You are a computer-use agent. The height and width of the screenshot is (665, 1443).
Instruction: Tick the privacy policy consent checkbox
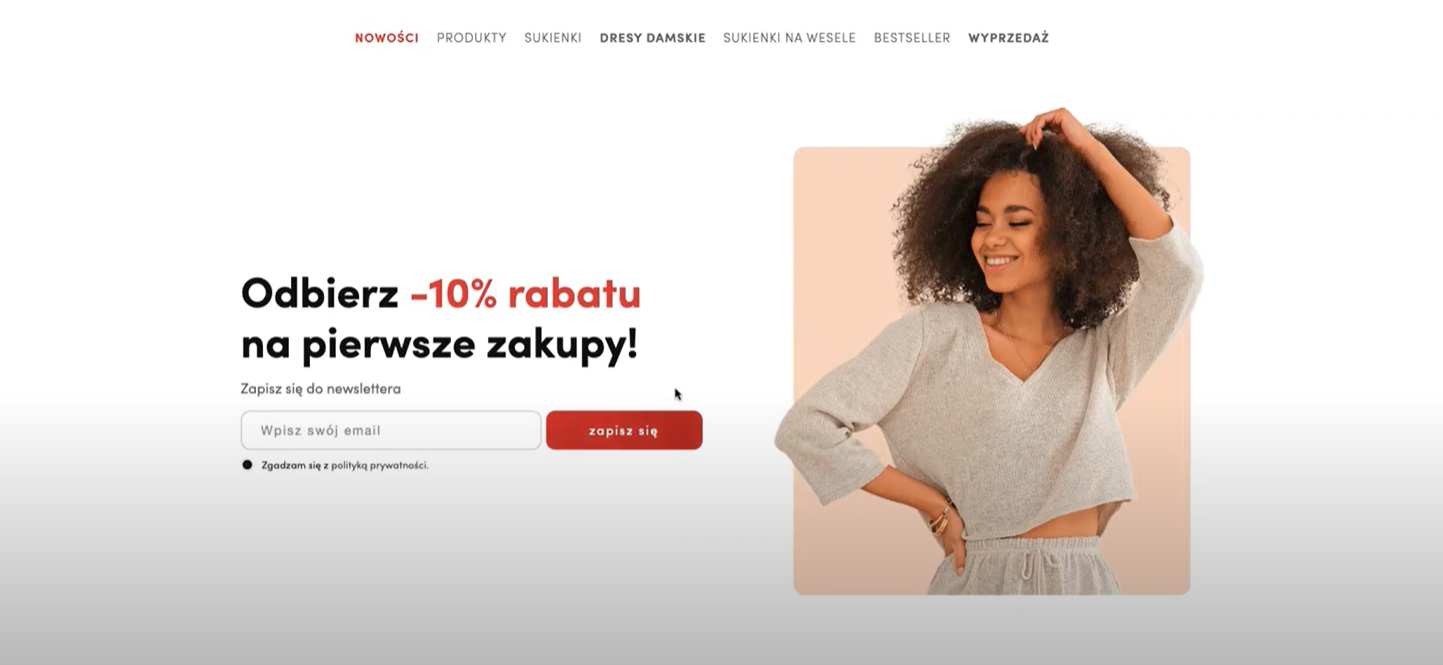tap(247, 465)
